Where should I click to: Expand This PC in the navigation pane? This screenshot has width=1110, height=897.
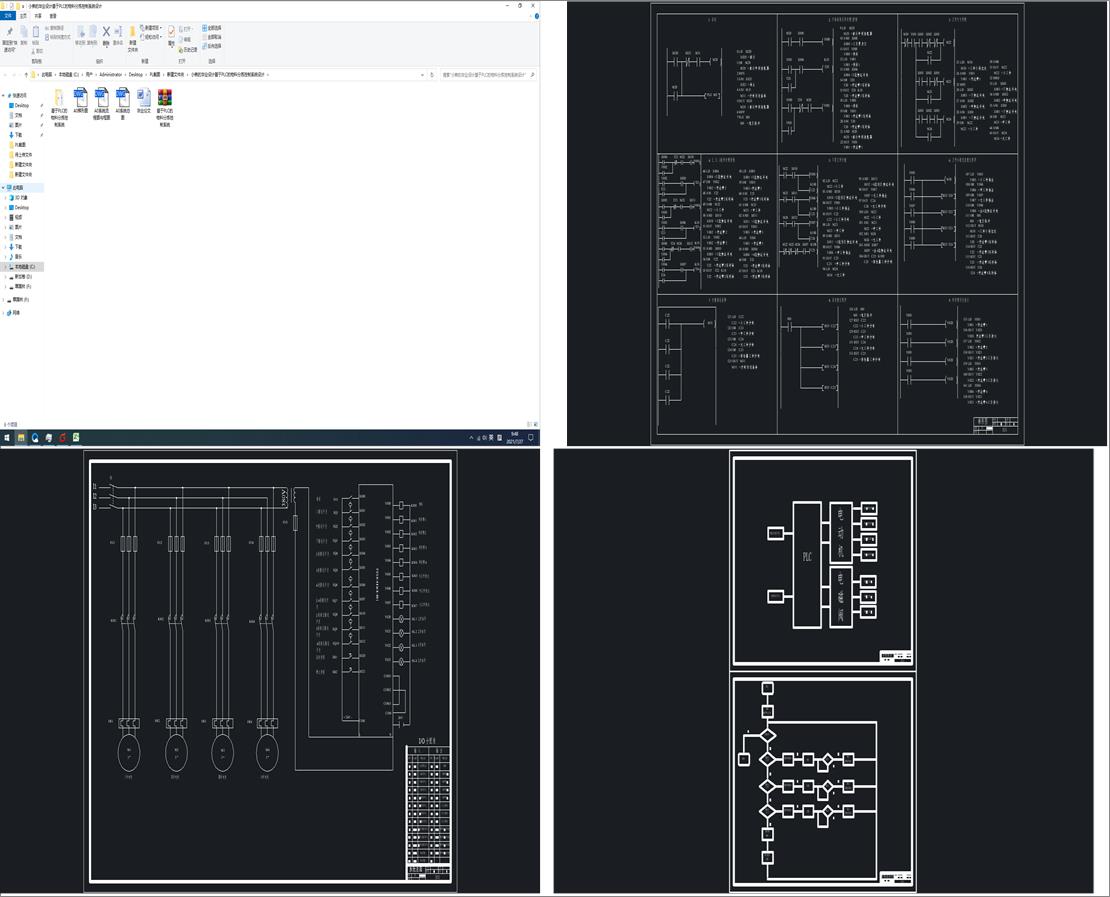pos(3,187)
